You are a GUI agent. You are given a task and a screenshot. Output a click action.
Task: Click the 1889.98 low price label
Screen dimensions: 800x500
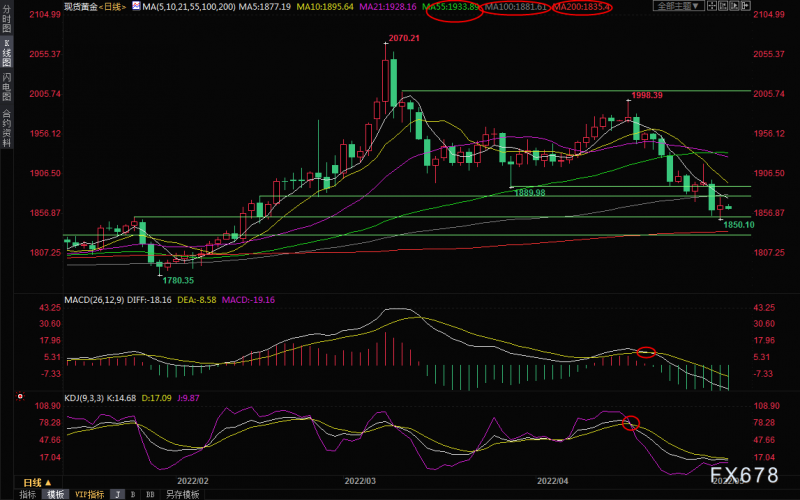[x=530, y=192]
